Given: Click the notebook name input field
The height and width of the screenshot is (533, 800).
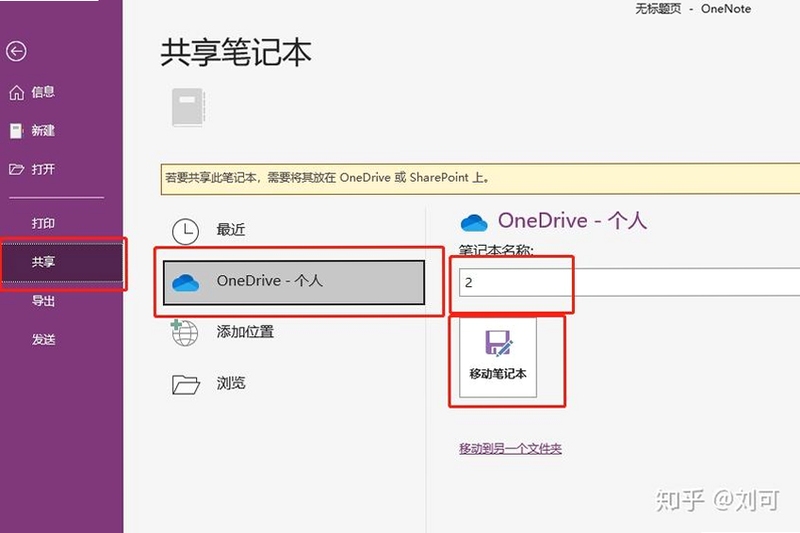Looking at the screenshot, I should point(630,282).
